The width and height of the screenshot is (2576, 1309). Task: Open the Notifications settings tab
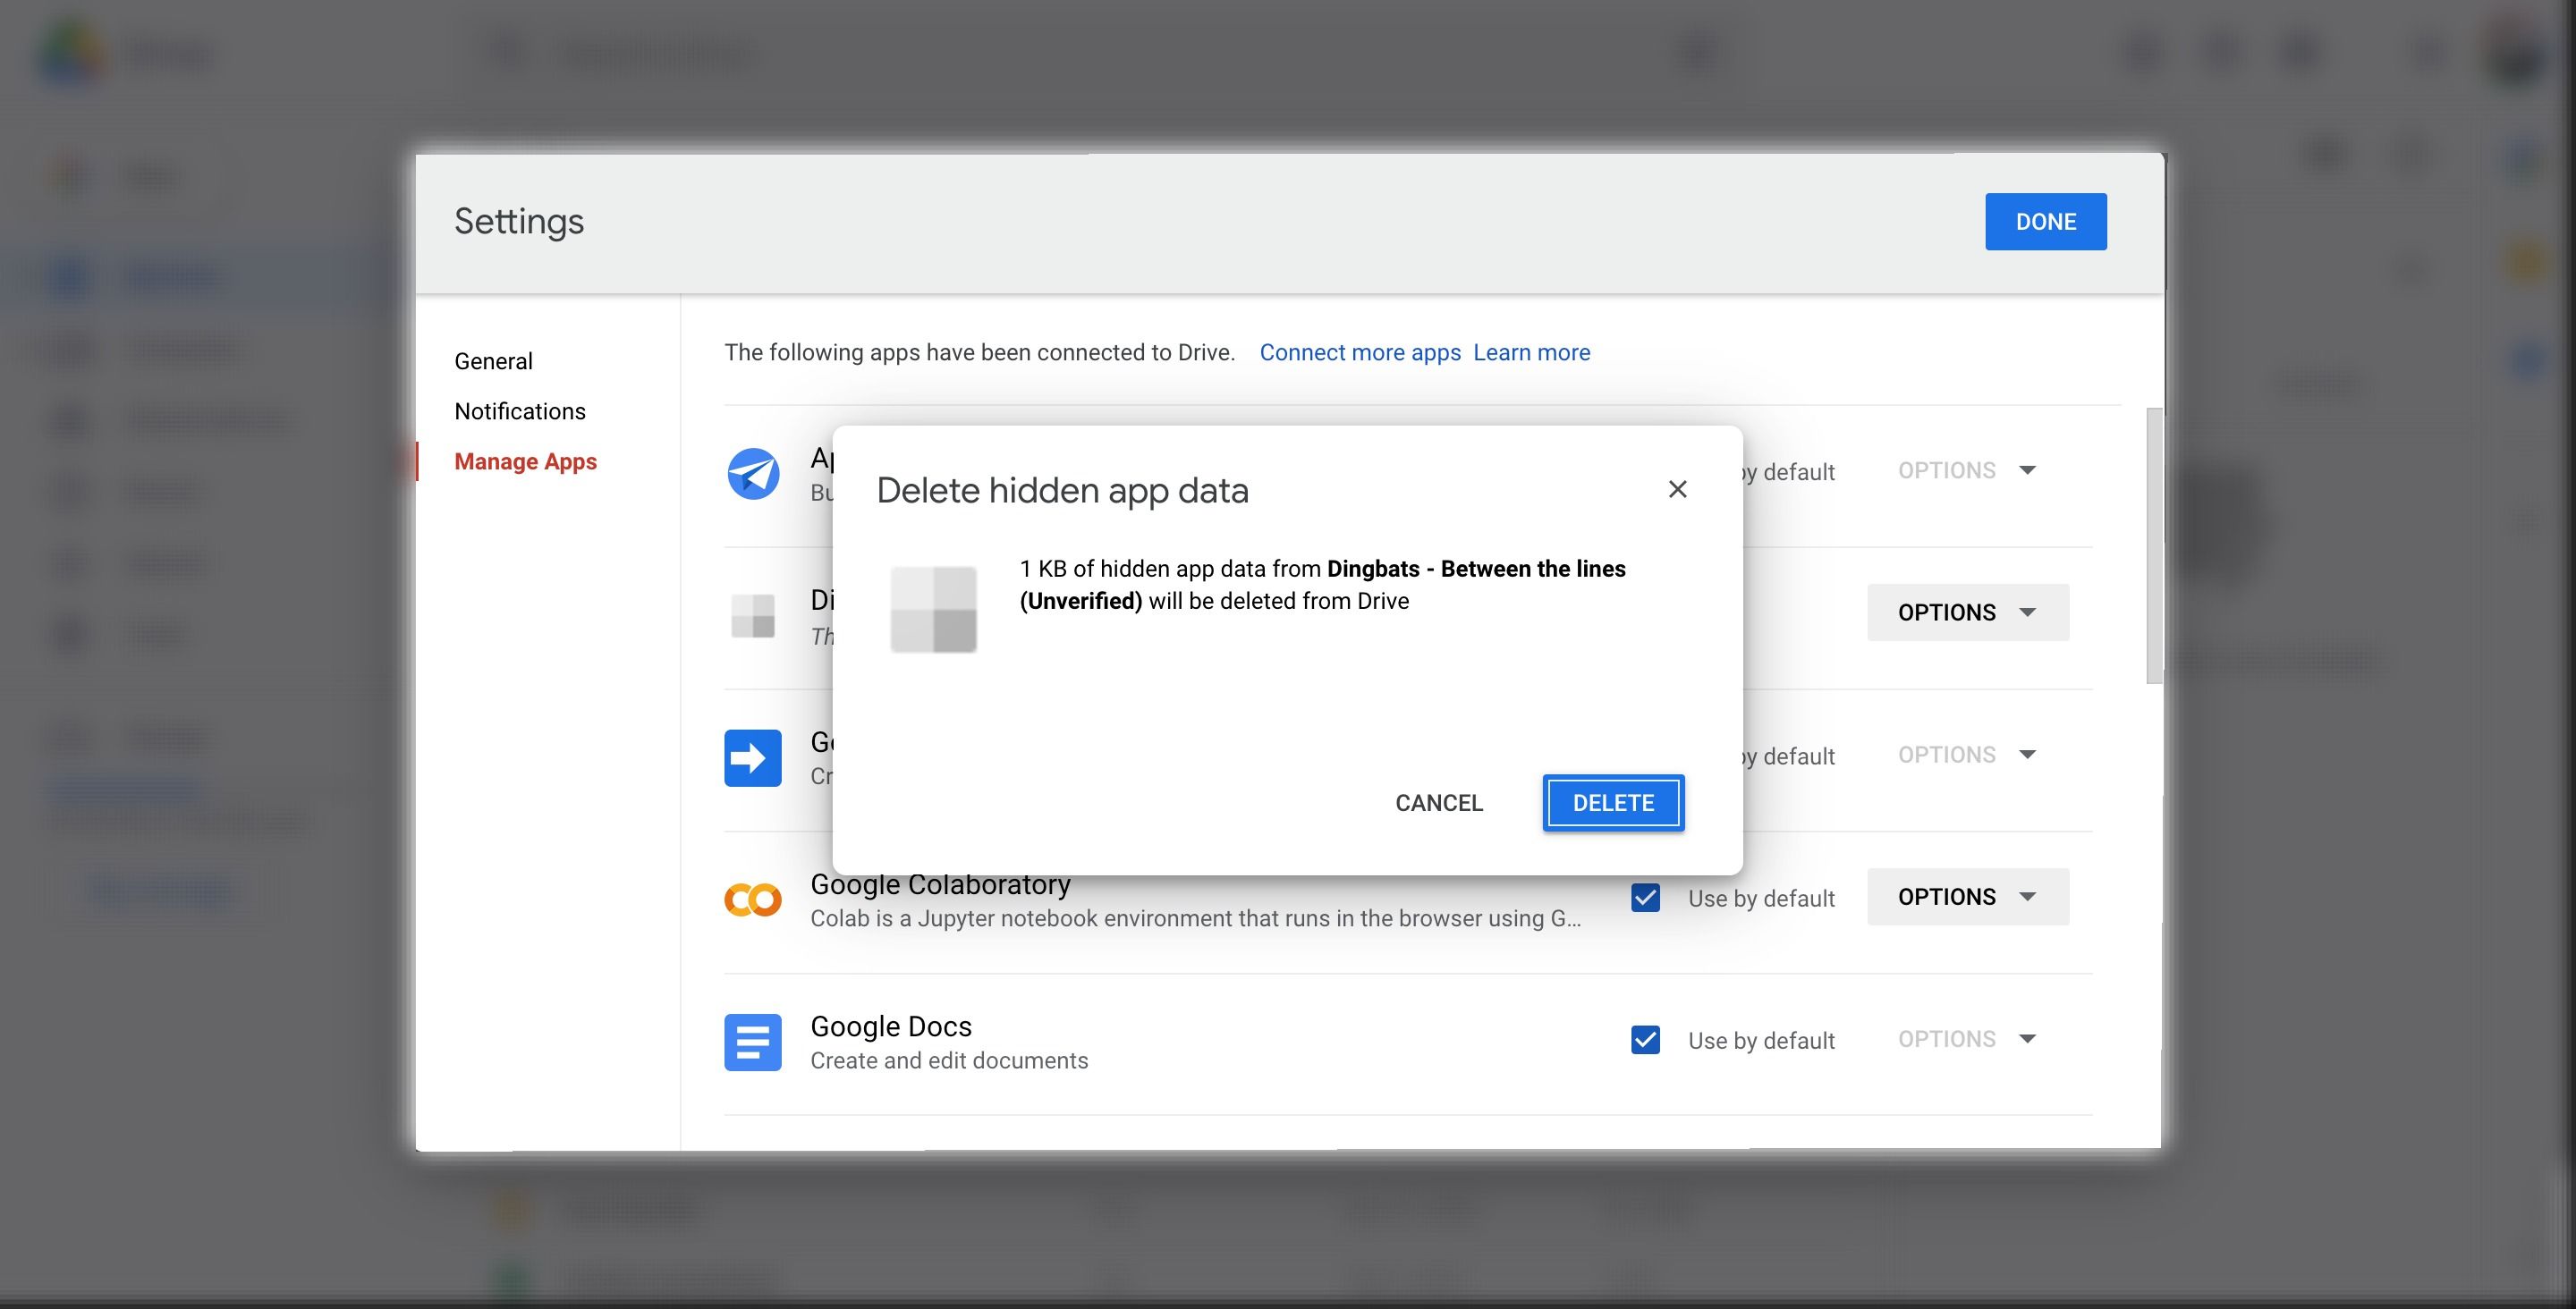pyautogui.click(x=519, y=411)
